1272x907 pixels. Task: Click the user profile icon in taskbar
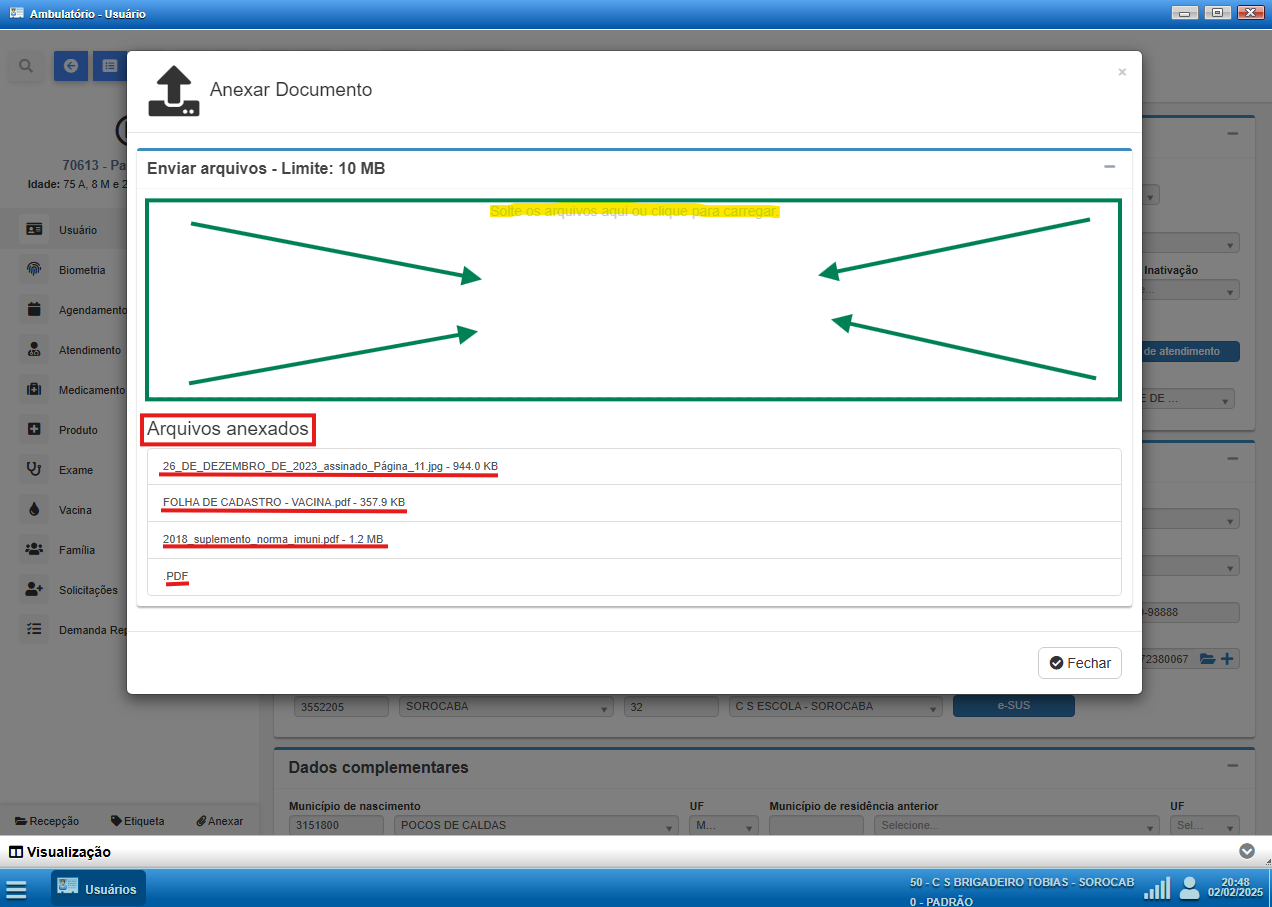(x=1189, y=888)
